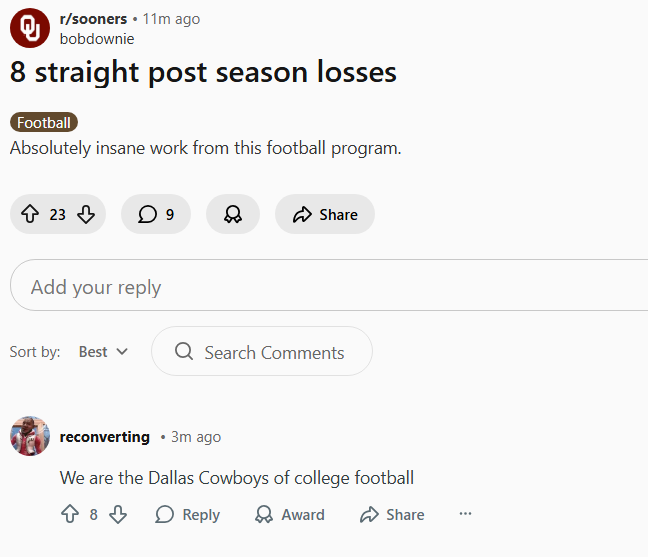Viewport: 648px width, 557px height.
Task: Select the Football flair tag
Action: pos(44,123)
